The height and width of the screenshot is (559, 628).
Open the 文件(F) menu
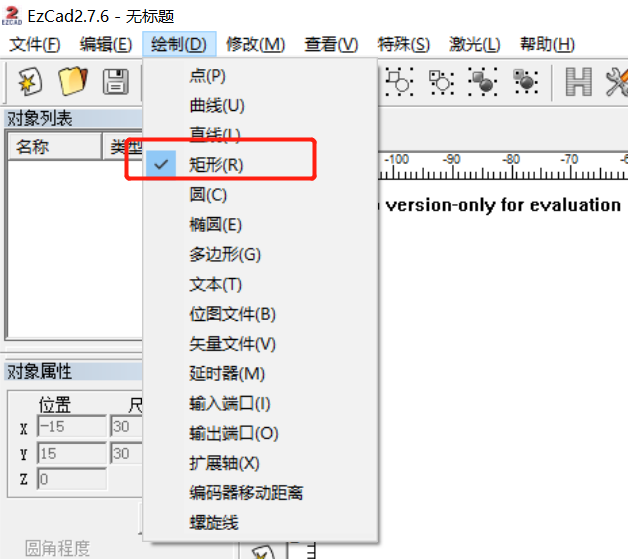pyautogui.click(x=35, y=44)
